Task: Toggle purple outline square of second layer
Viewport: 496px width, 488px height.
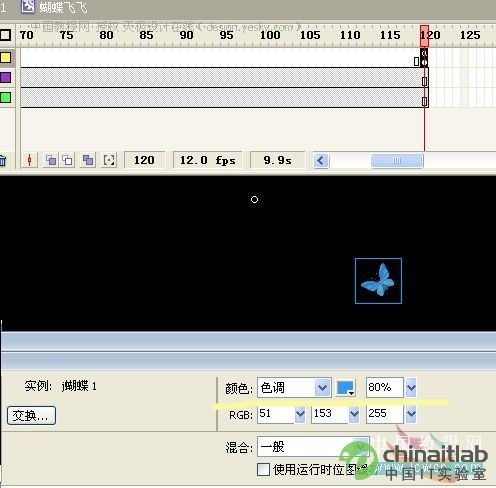Action: point(6,78)
